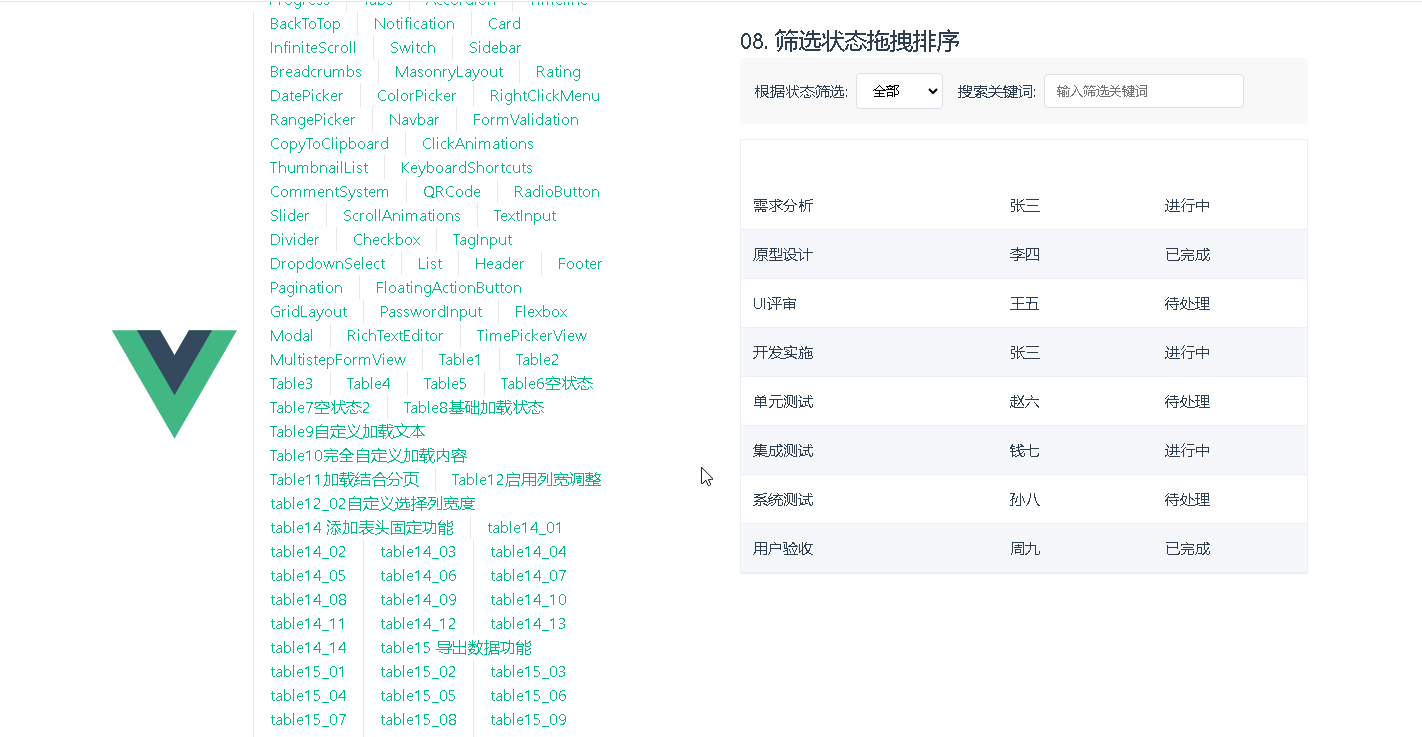Open the table15 导出数据功能 demo

coord(455,647)
